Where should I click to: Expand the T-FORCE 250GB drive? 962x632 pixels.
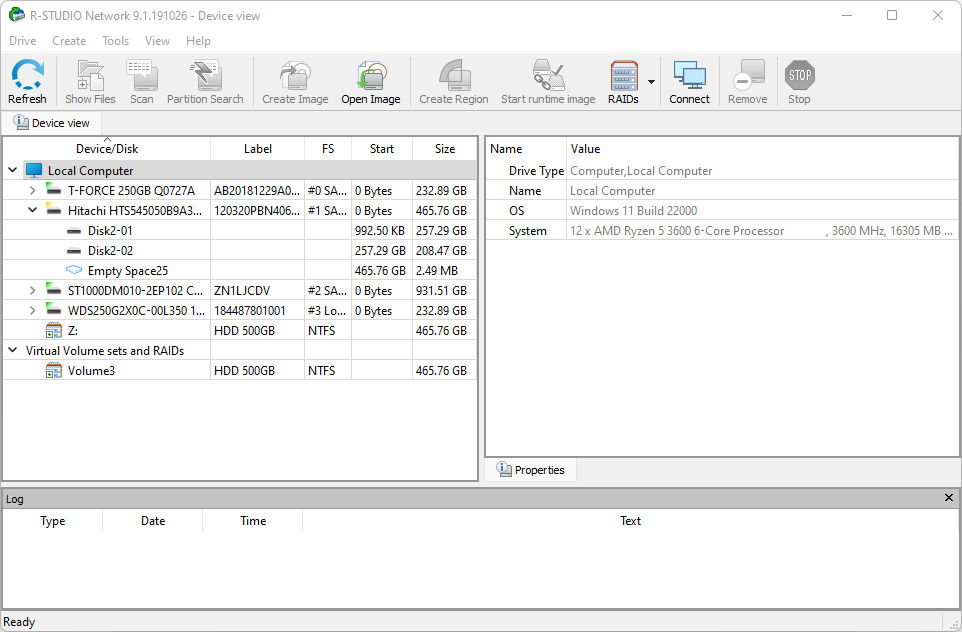point(32,190)
